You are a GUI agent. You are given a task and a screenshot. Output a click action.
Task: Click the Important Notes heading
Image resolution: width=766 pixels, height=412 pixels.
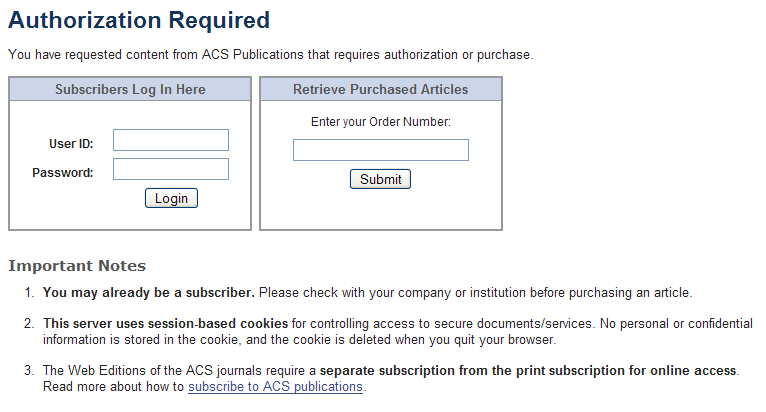click(77, 266)
